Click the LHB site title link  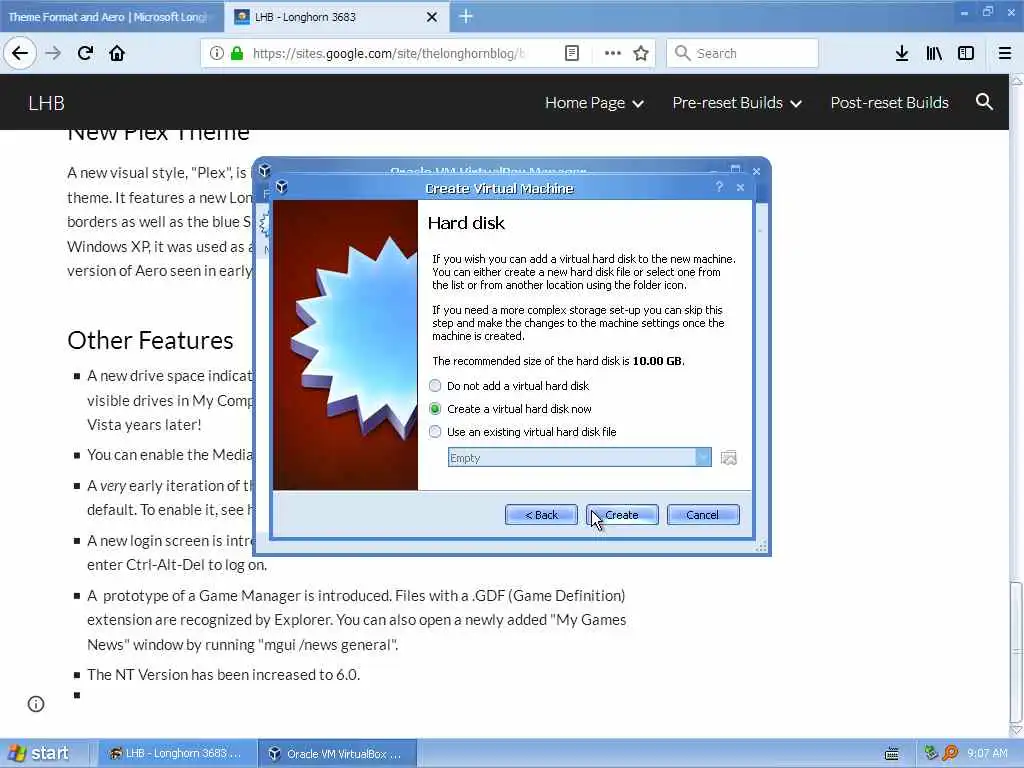pyautogui.click(x=46, y=103)
